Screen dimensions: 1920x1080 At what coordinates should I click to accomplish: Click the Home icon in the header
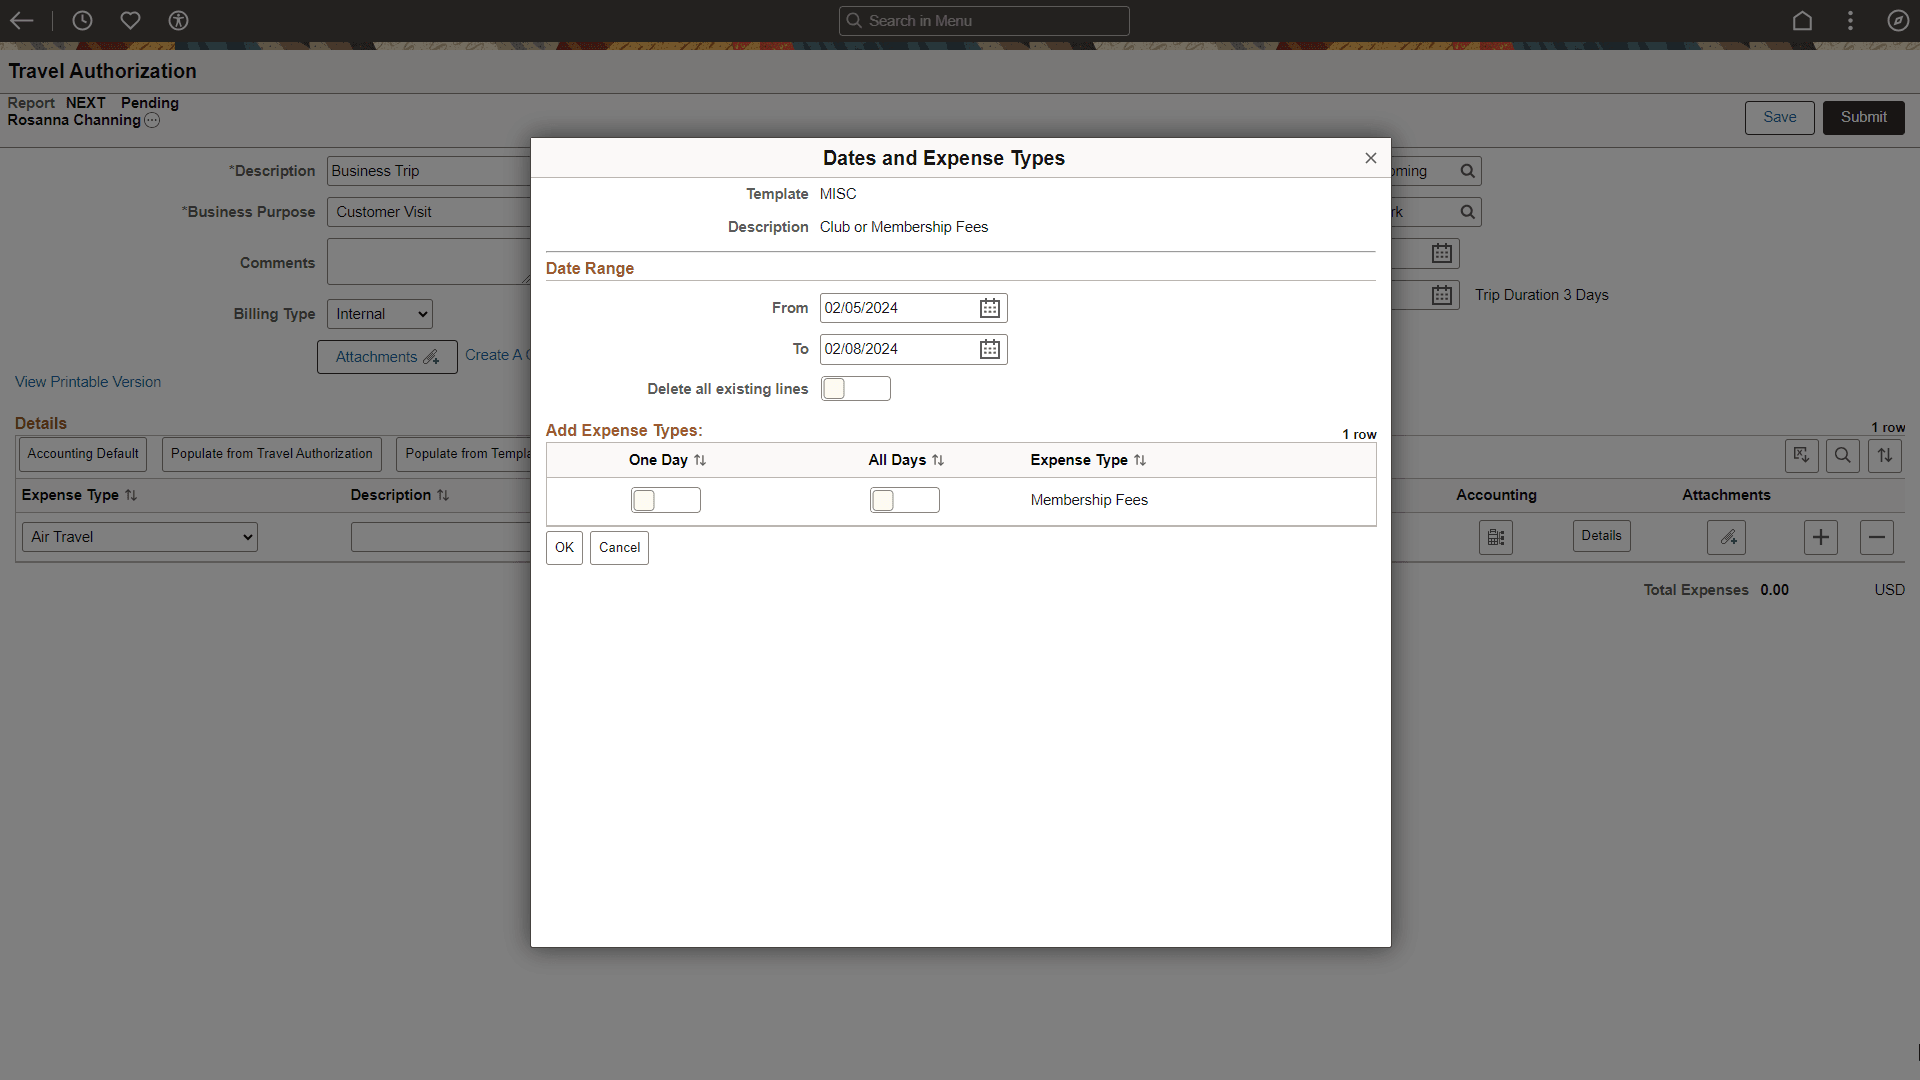click(1802, 20)
